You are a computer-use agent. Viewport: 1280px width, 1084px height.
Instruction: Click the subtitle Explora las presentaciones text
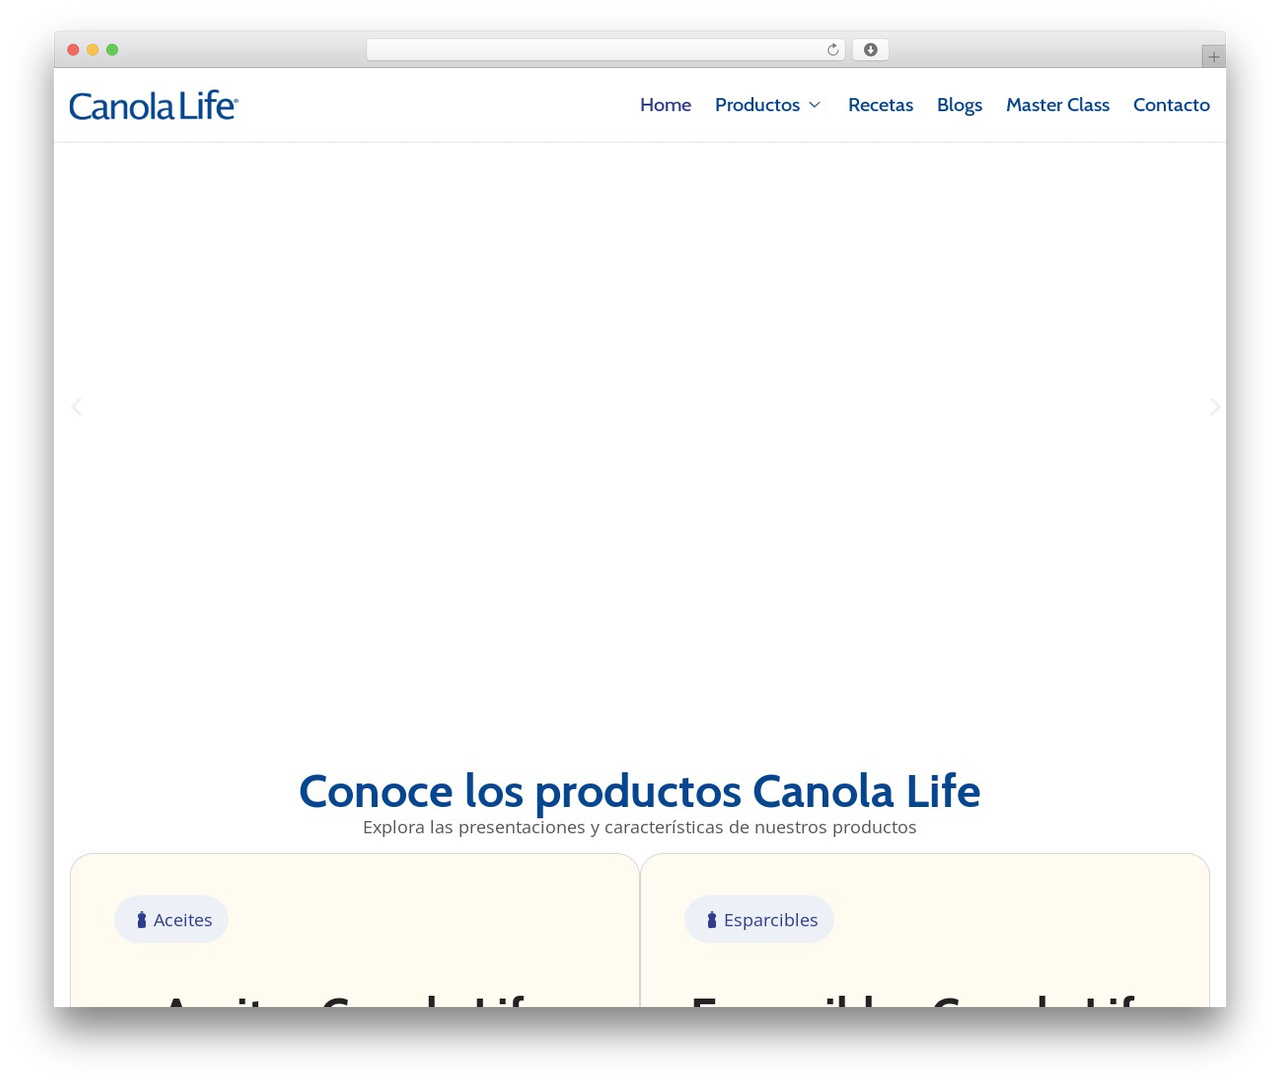coord(639,827)
